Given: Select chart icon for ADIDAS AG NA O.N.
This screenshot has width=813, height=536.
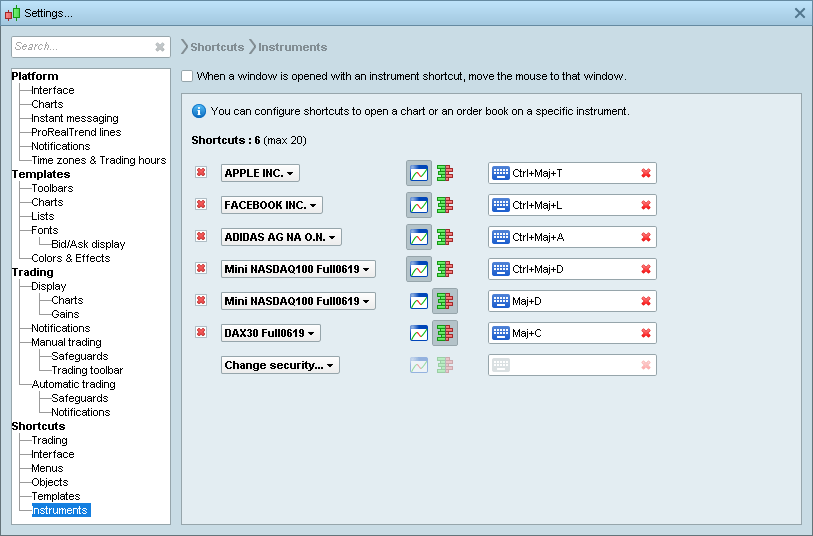Looking at the screenshot, I should pyautogui.click(x=419, y=237).
